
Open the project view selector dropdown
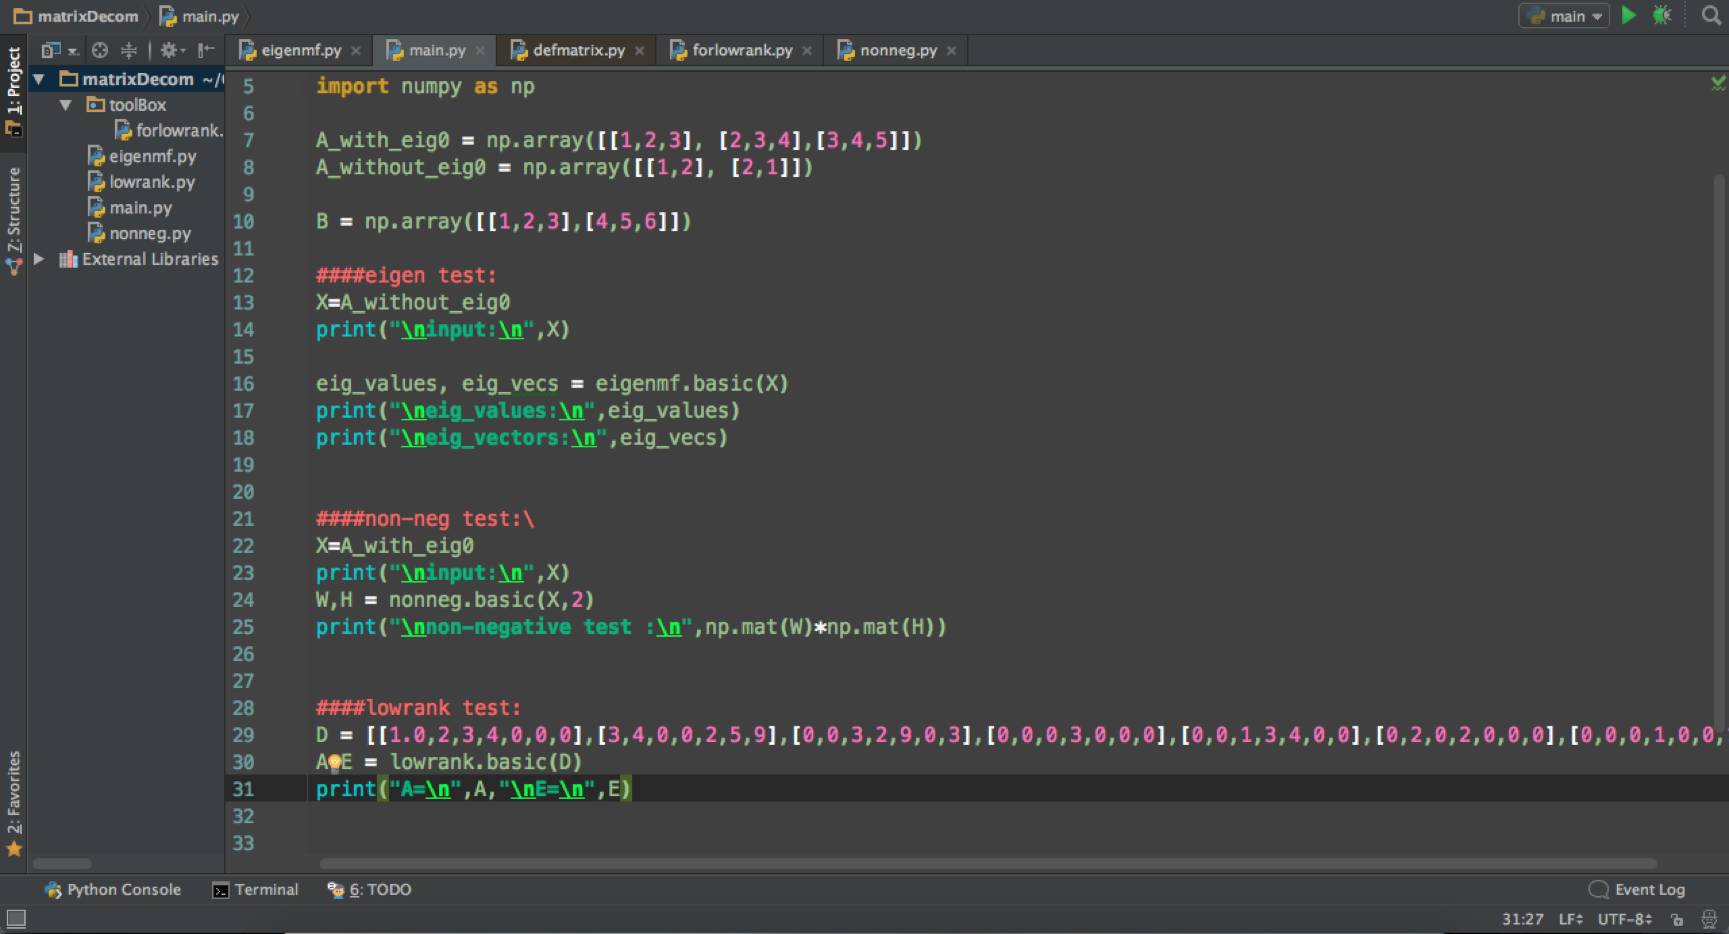click(x=59, y=50)
